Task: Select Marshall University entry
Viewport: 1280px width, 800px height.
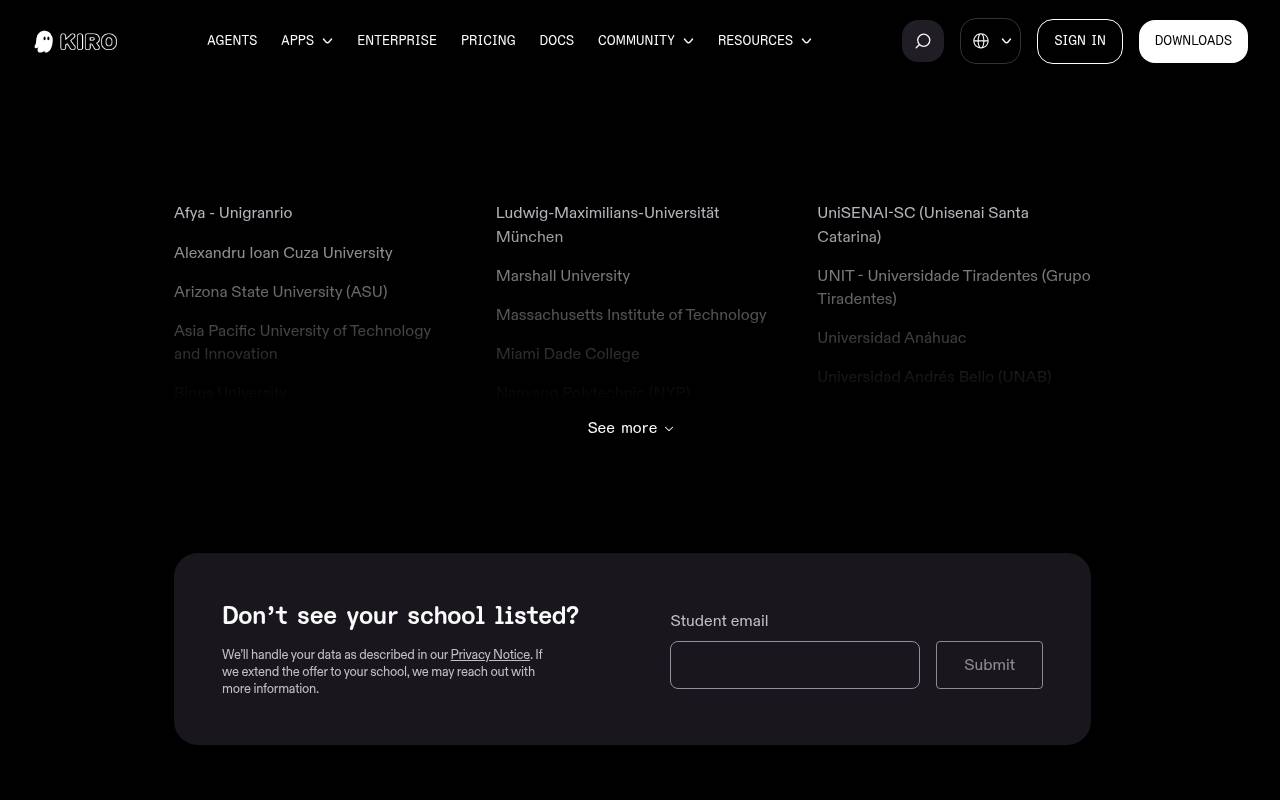Action: 563,276
